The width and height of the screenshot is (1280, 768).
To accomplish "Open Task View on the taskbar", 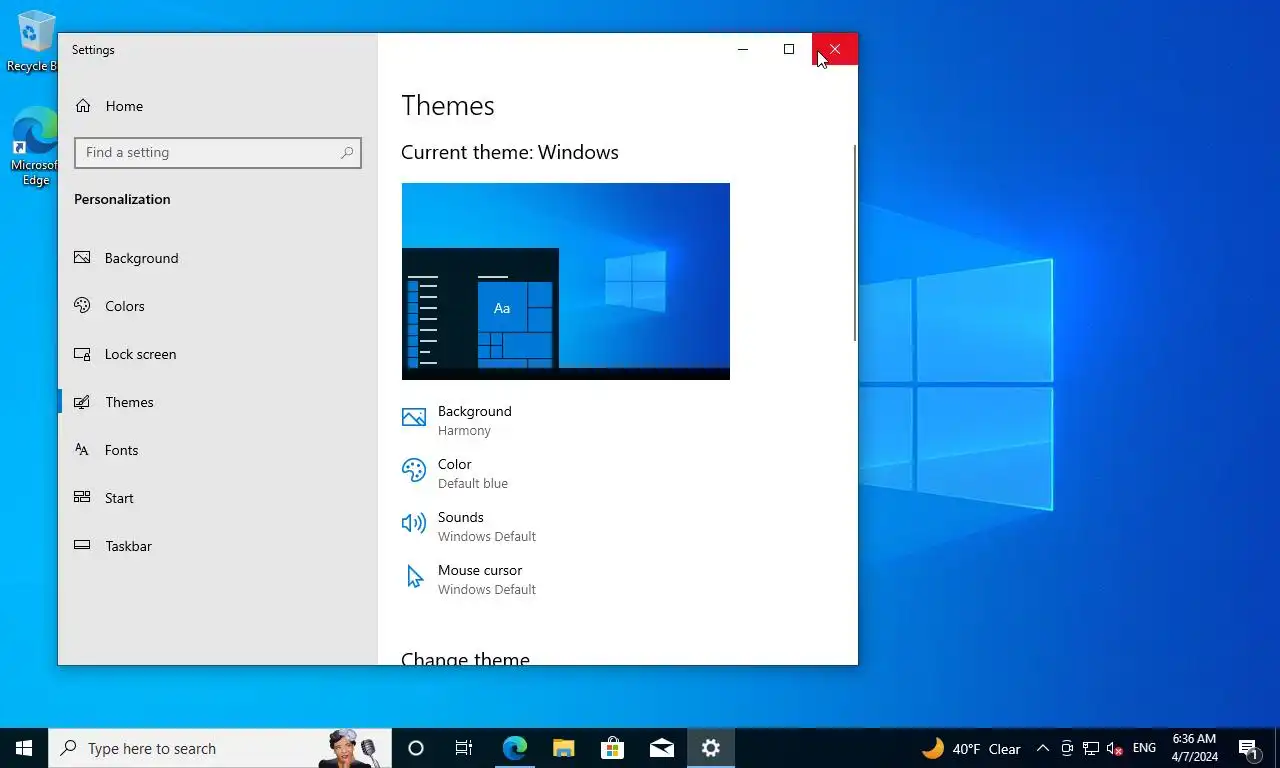I will pyautogui.click(x=464, y=748).
